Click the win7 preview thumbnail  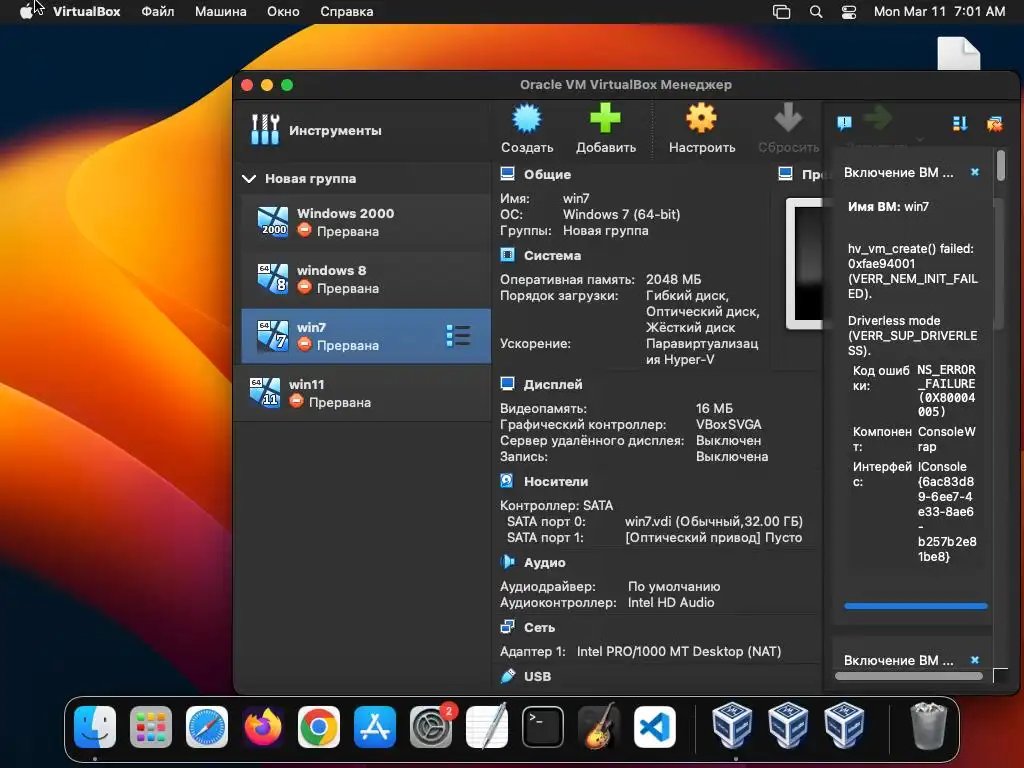point(804,263)
